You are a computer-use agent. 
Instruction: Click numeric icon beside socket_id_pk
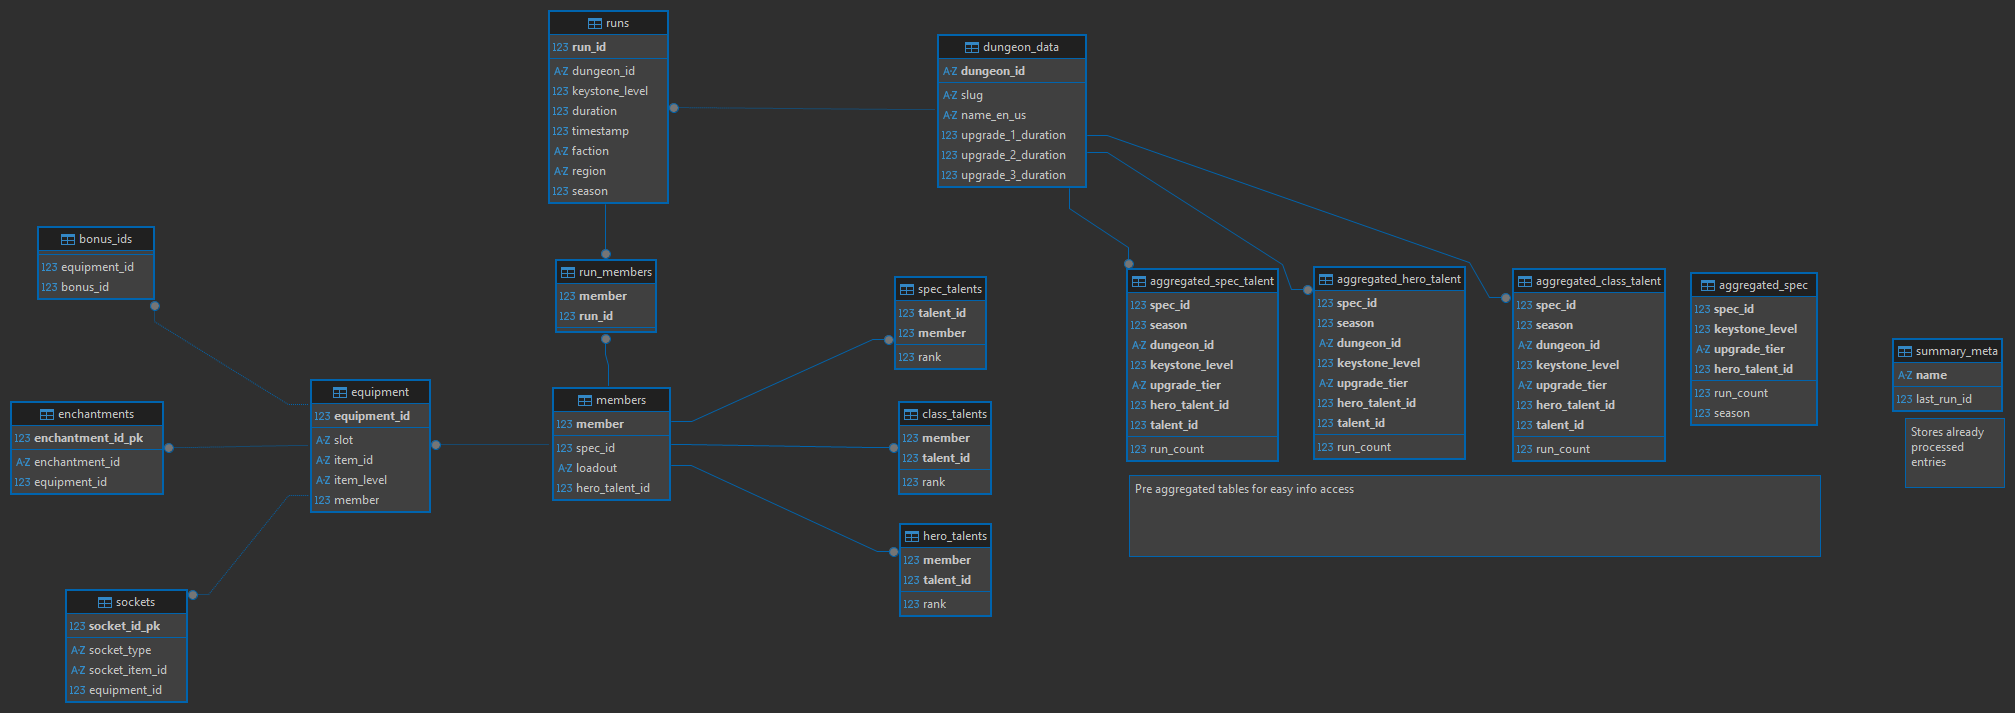[77, 626]
